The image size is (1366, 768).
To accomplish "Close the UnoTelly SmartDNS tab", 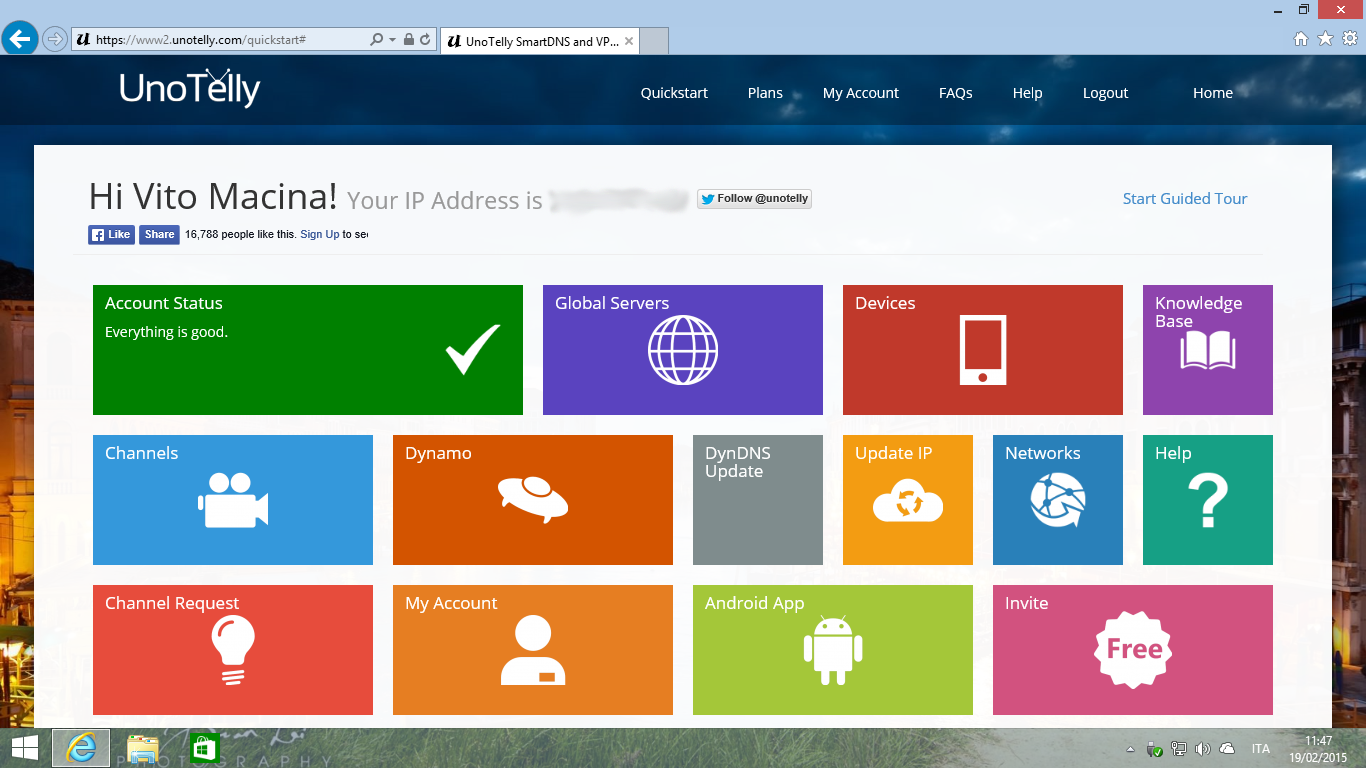I will tap(628, 41).
